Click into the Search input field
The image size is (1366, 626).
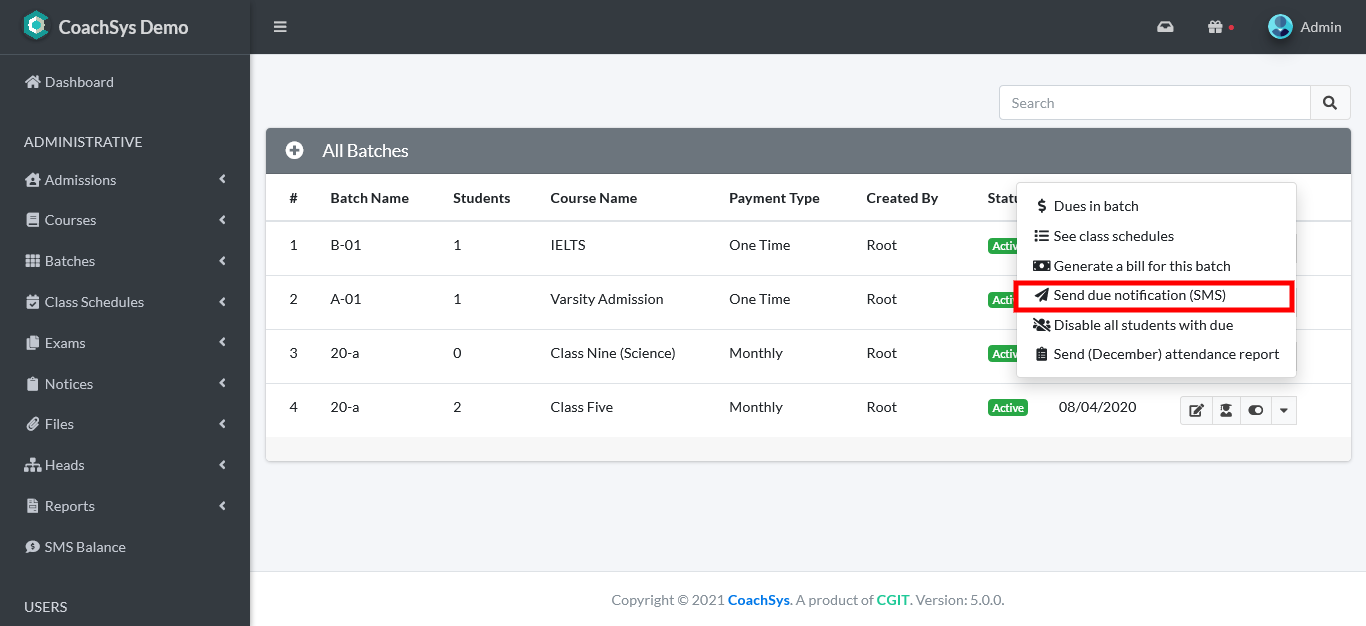tap(1154, 103)
